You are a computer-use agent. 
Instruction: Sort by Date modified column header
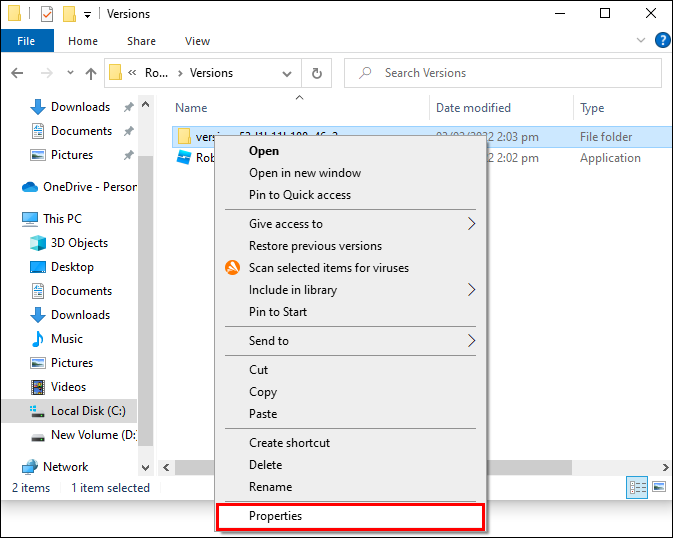click(473, 108)
